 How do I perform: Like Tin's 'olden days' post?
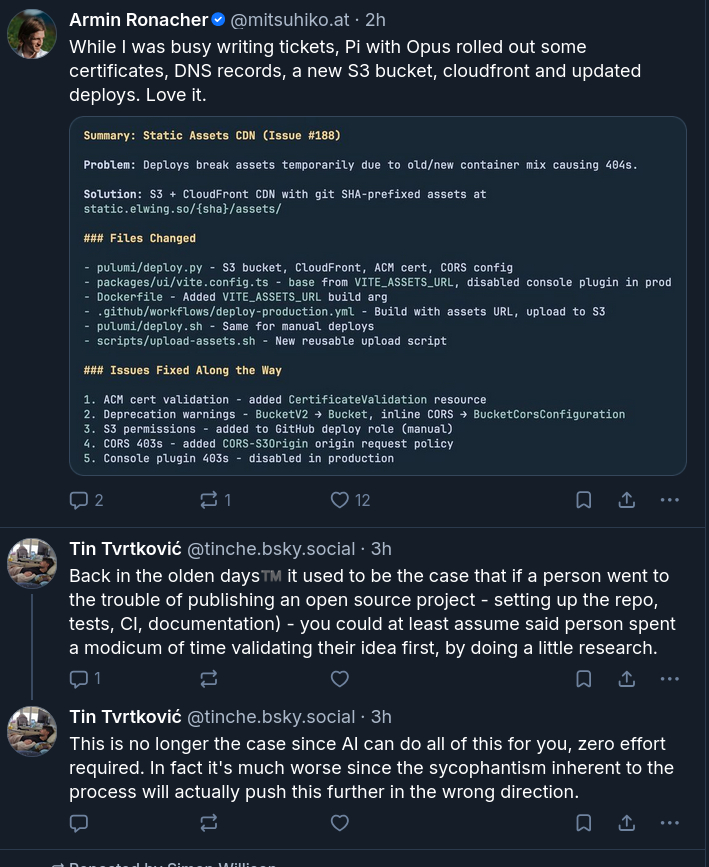click(x=340, y=679)
